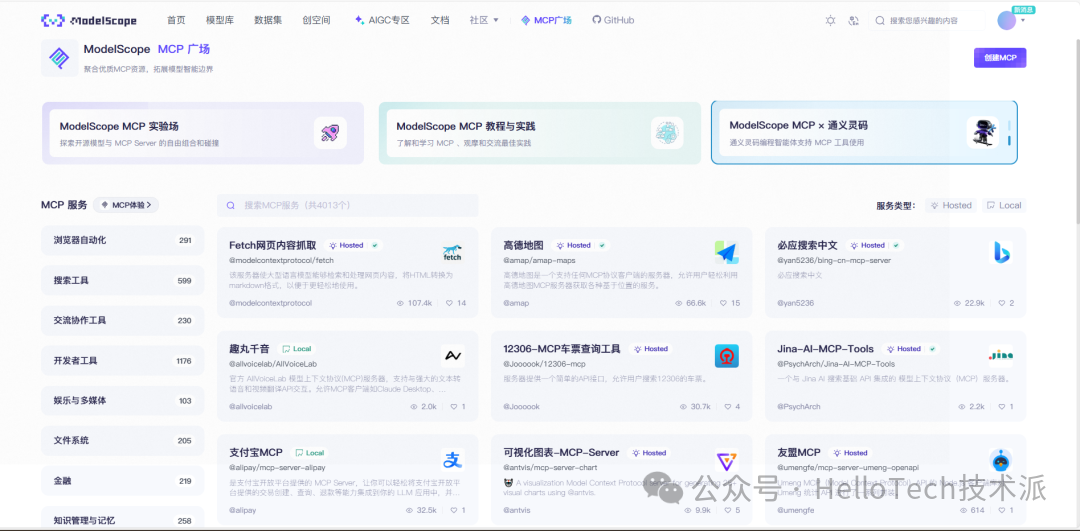This screenshot has width=1080, height=531.
Task: Click the MCP 广场 page logo icon
Action: click(59, 58)
